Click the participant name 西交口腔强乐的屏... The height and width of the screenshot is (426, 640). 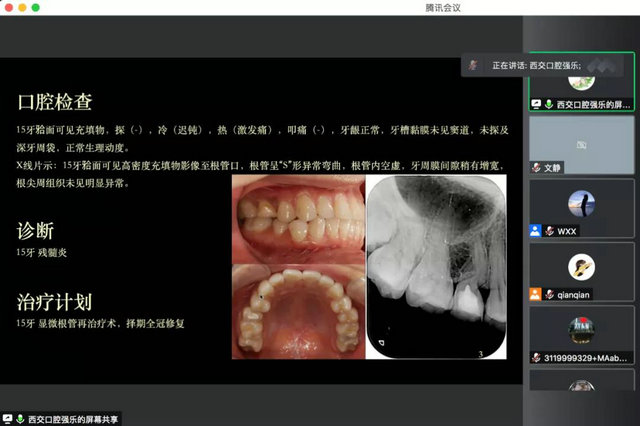coord(593,104)
